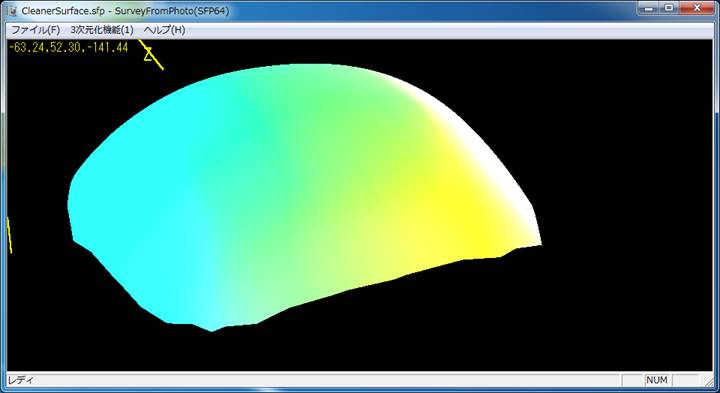Click the SurveyFromPhoto app icon in title bar
Viewport: 720px width, 393px height.
(x=12, y=11)
